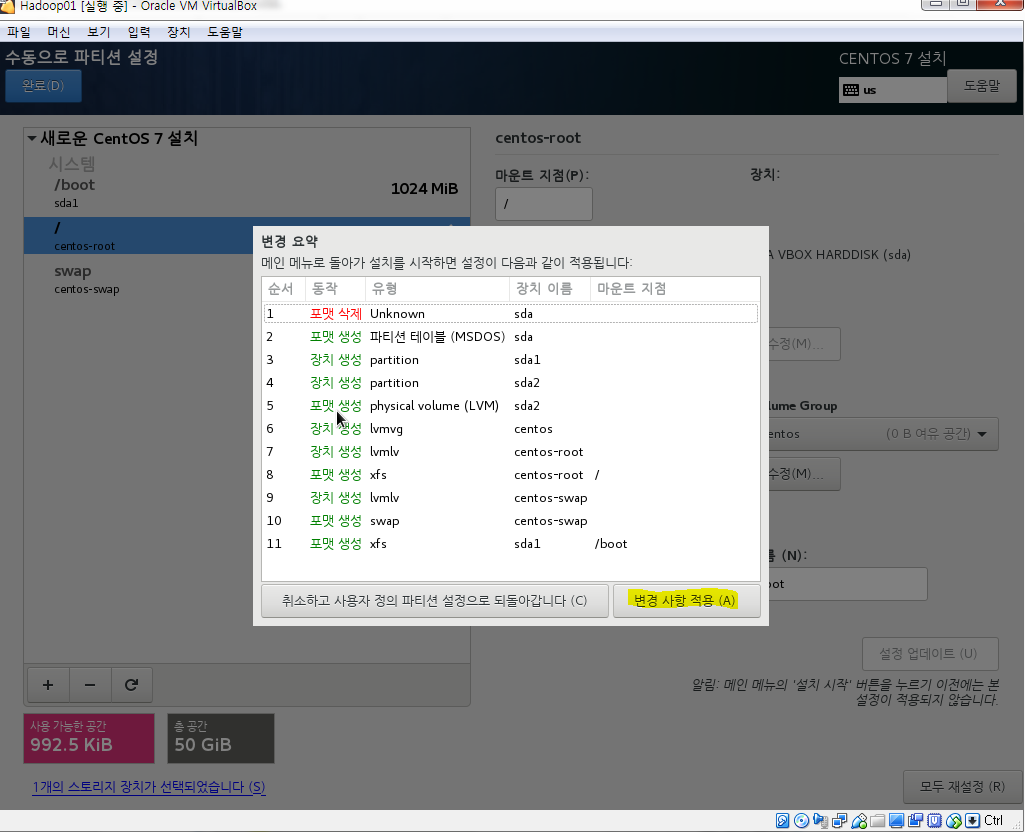
Task: Select row 1 포맷 삭제 Unknown sda
Action: [x=511, y=314]
